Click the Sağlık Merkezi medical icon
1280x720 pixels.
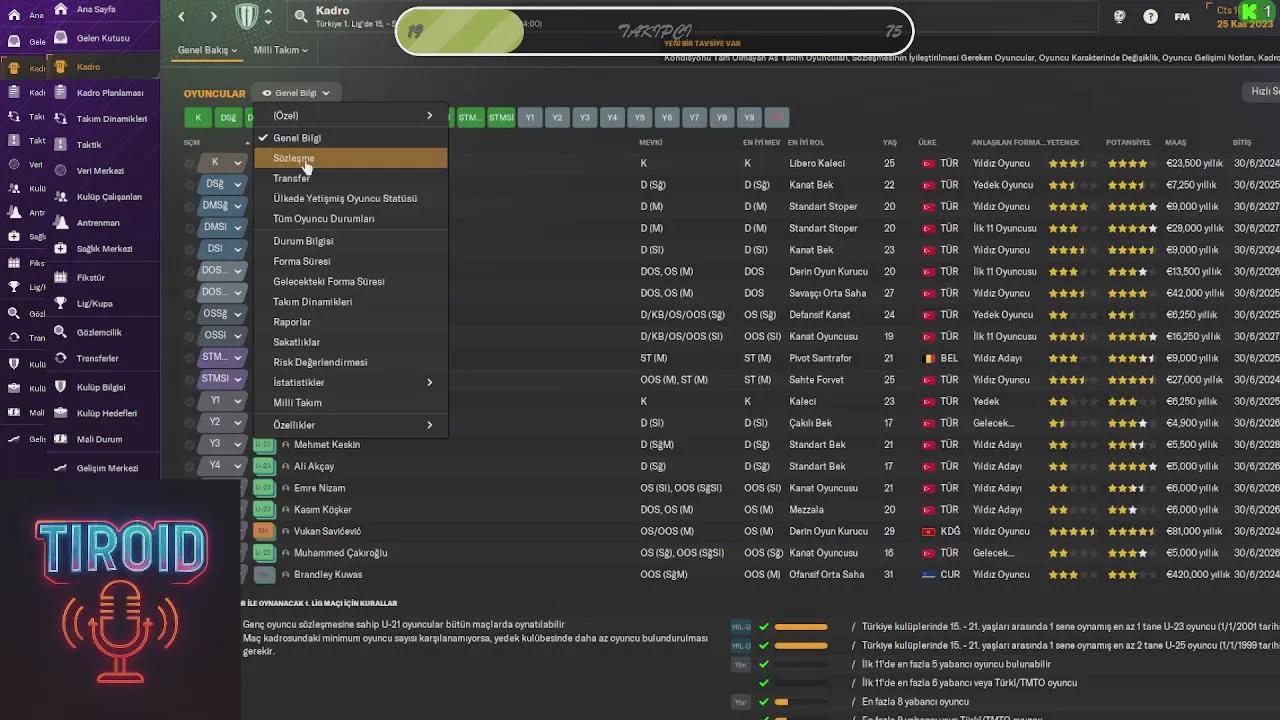click(x=60, y=249)
